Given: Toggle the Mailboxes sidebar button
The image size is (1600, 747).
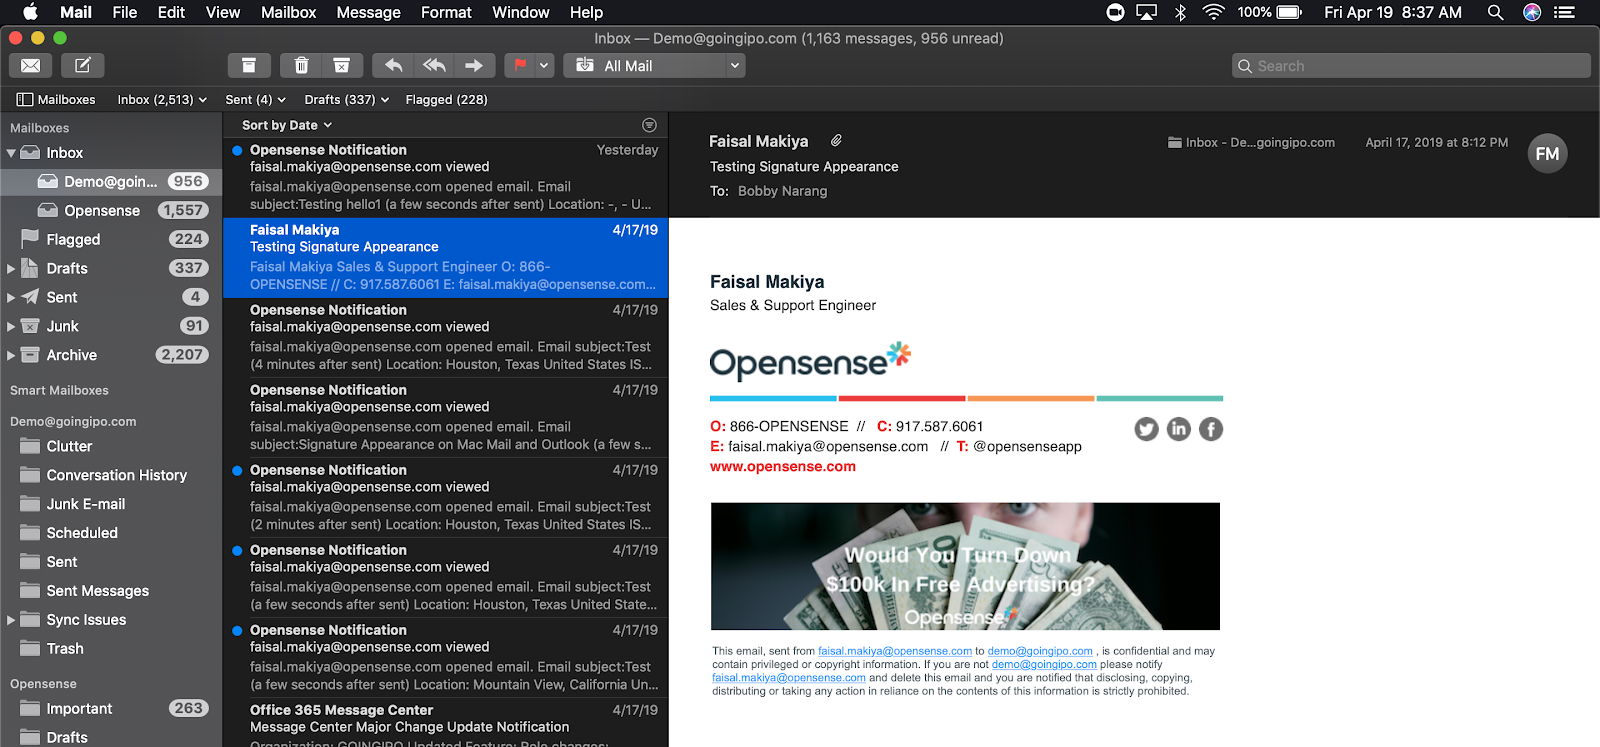Looking at the screenshot, I should (56, 100).
